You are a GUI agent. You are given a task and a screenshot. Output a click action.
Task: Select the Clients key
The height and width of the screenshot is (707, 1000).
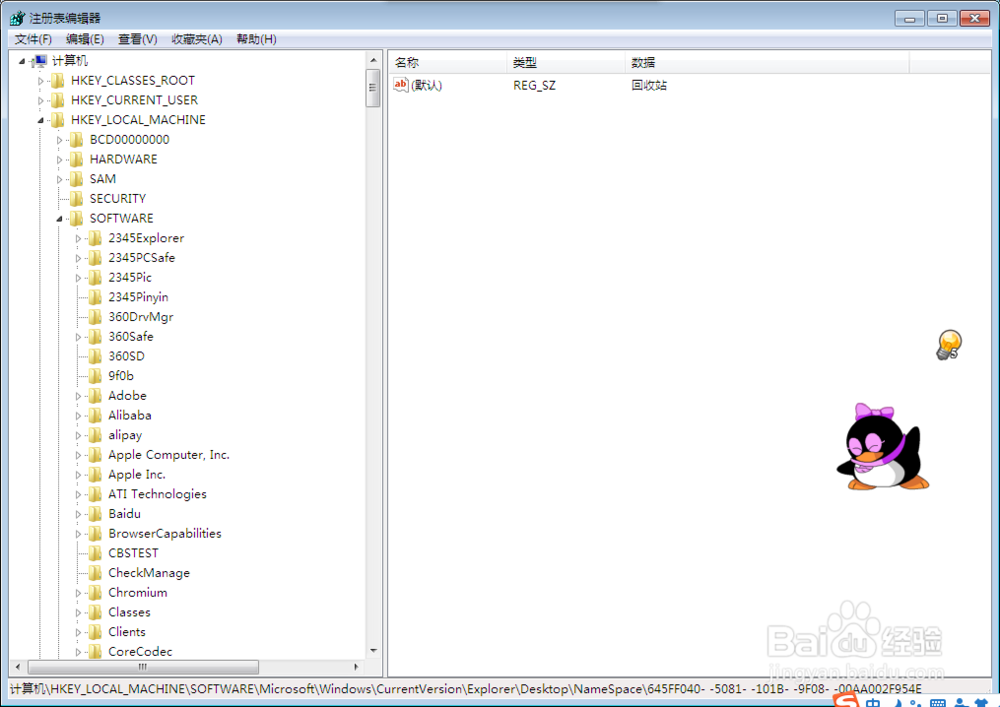click(127, 632)
